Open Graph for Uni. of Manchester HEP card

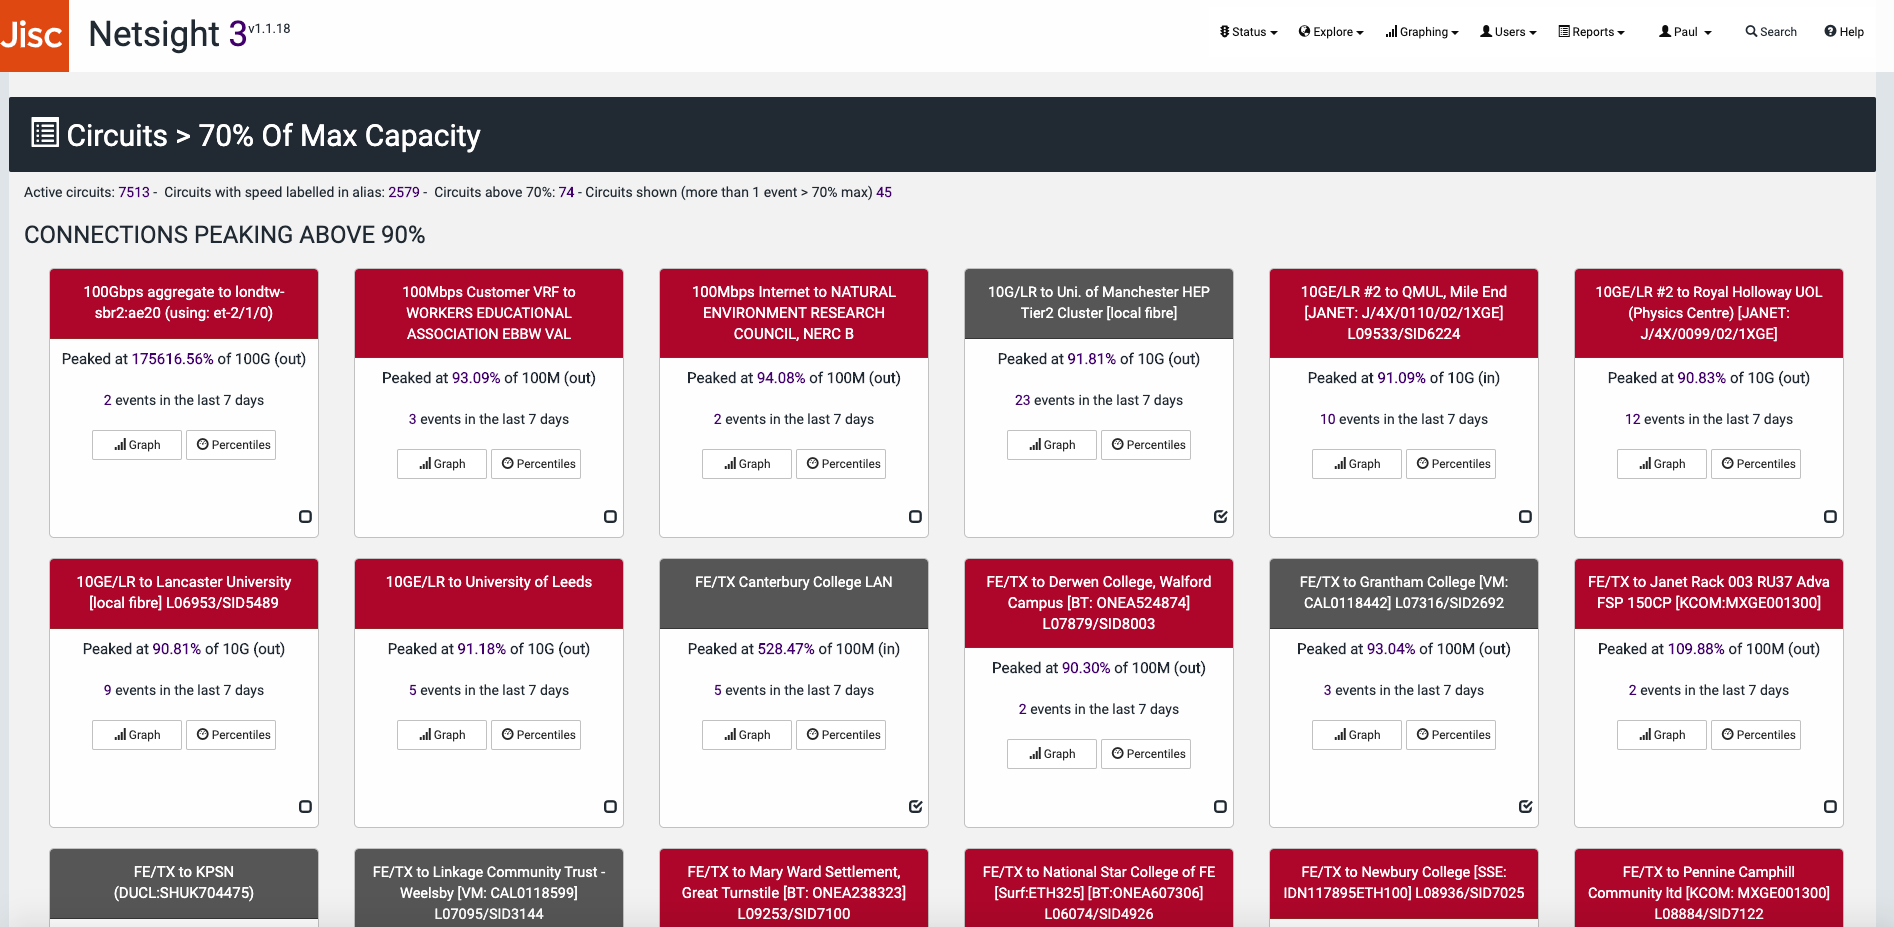[1052, 445]
